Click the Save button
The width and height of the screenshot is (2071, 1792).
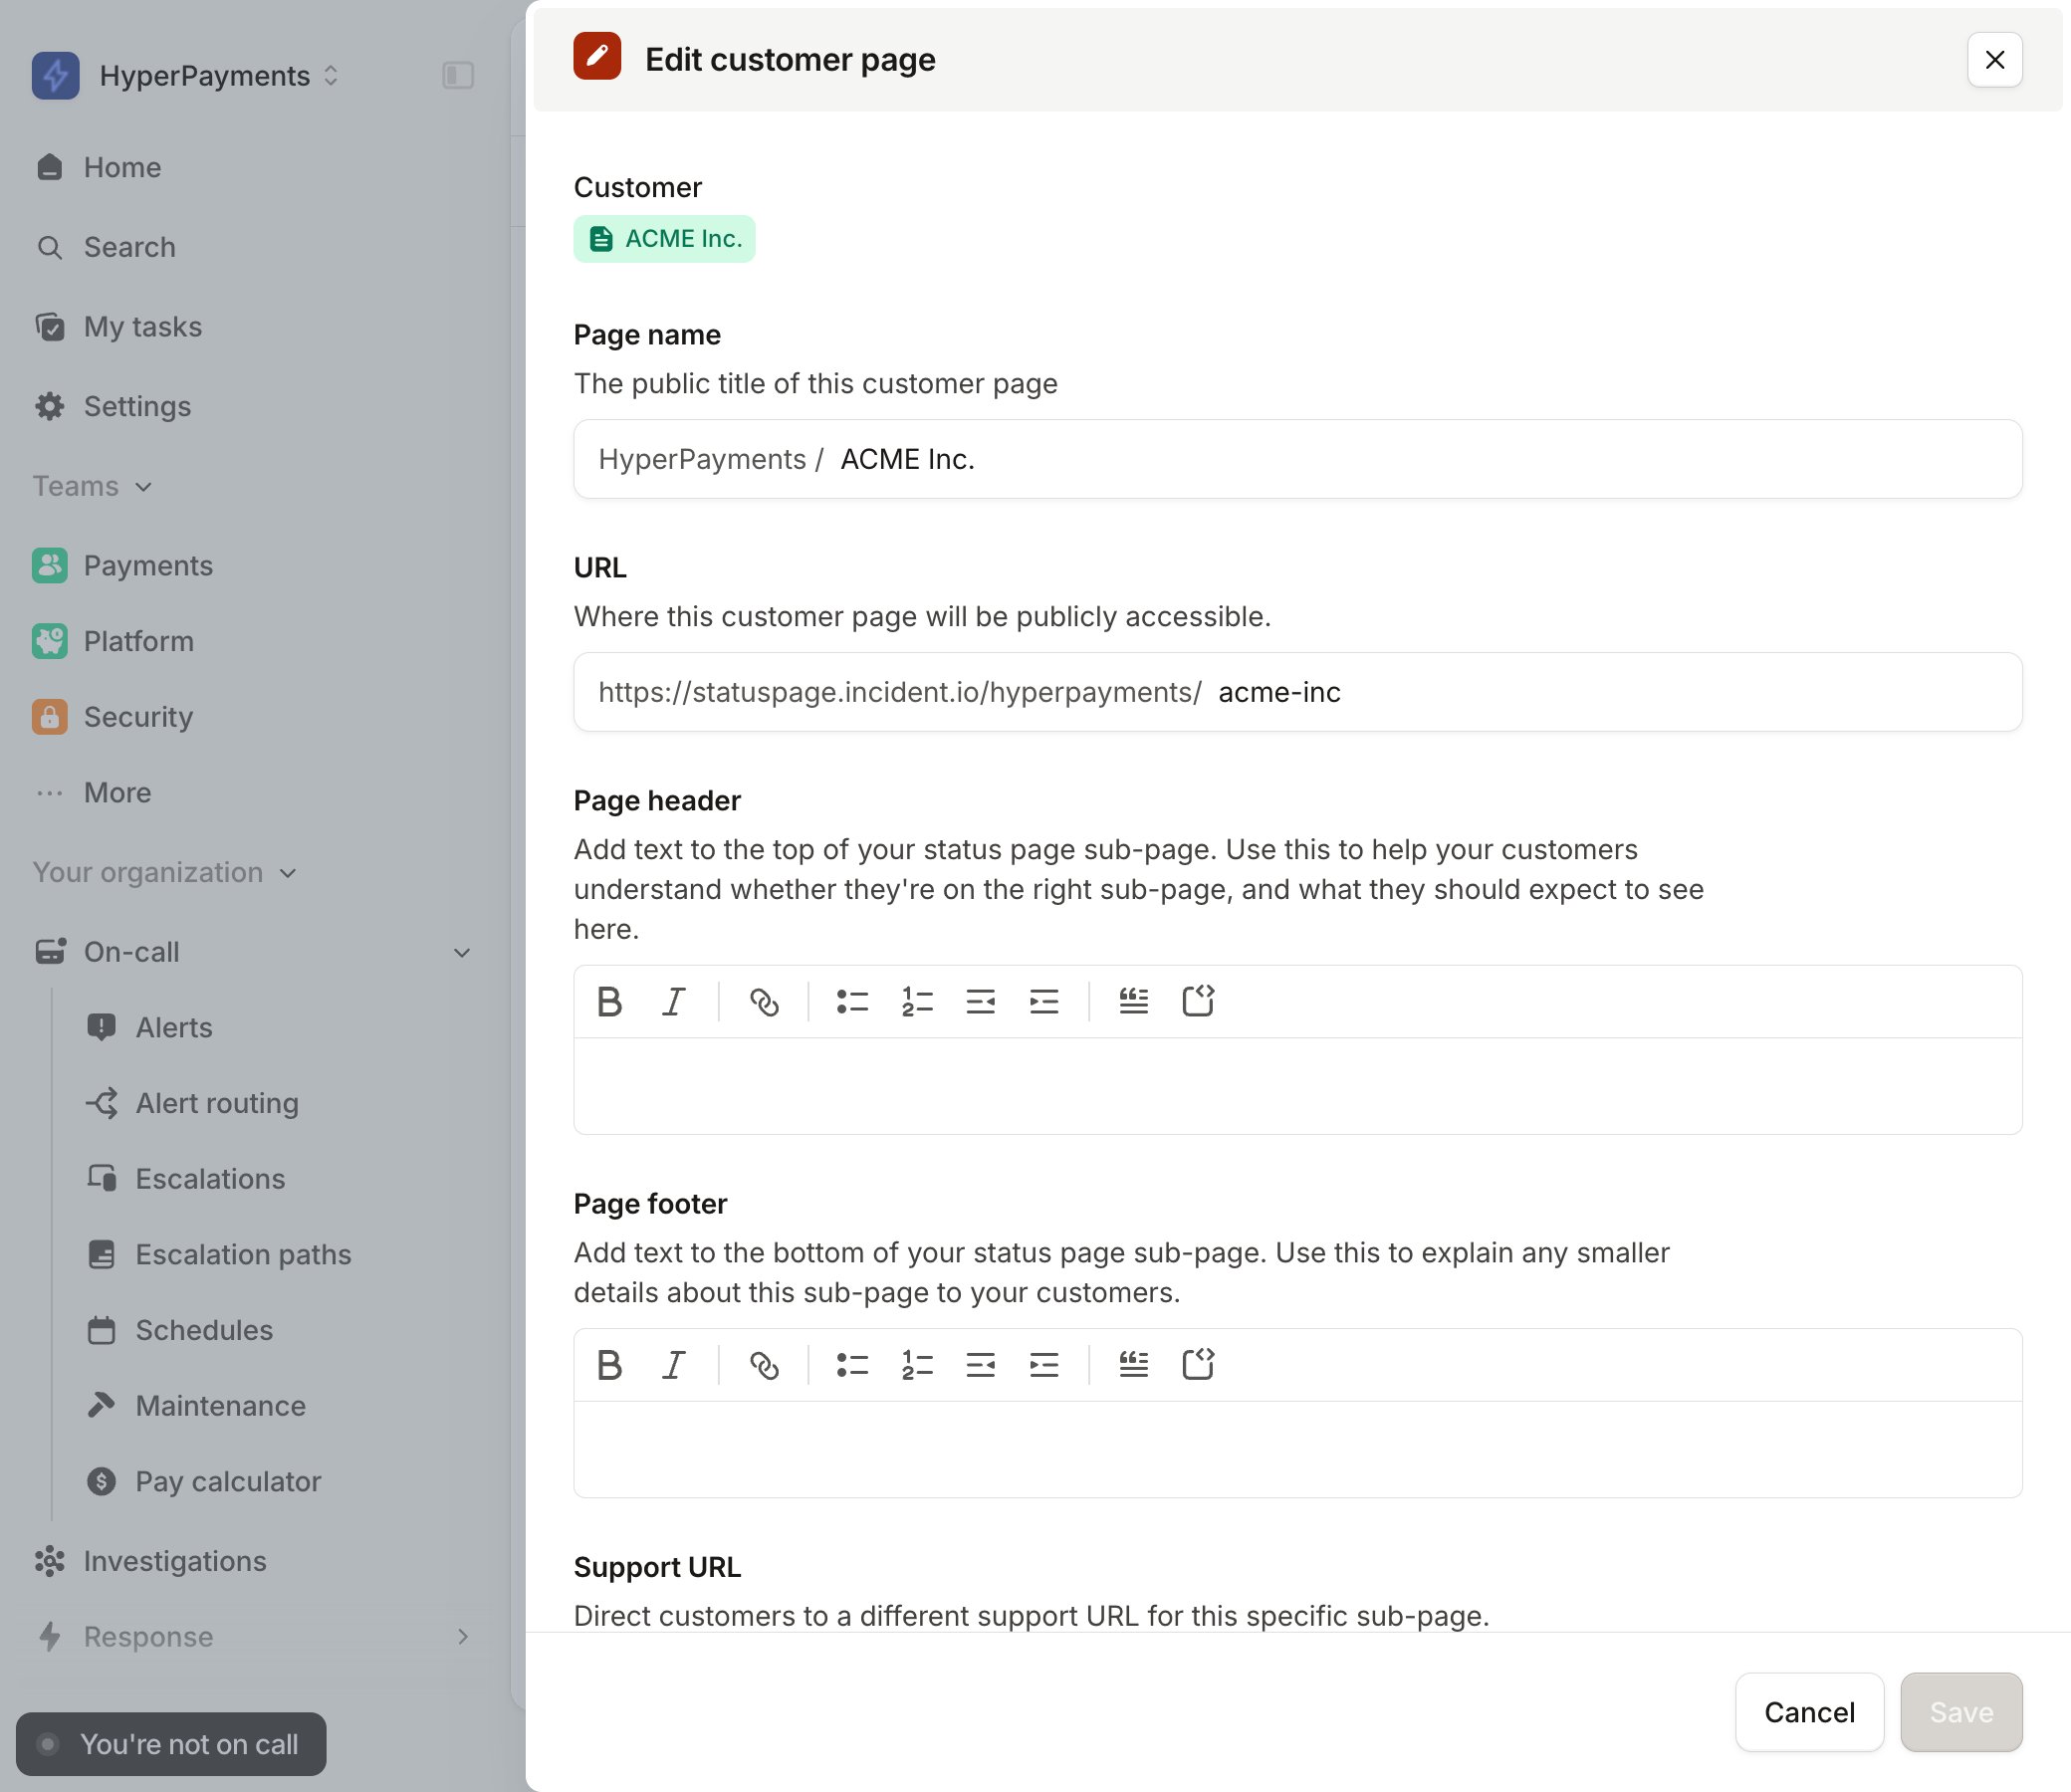click(1961, 1712)
